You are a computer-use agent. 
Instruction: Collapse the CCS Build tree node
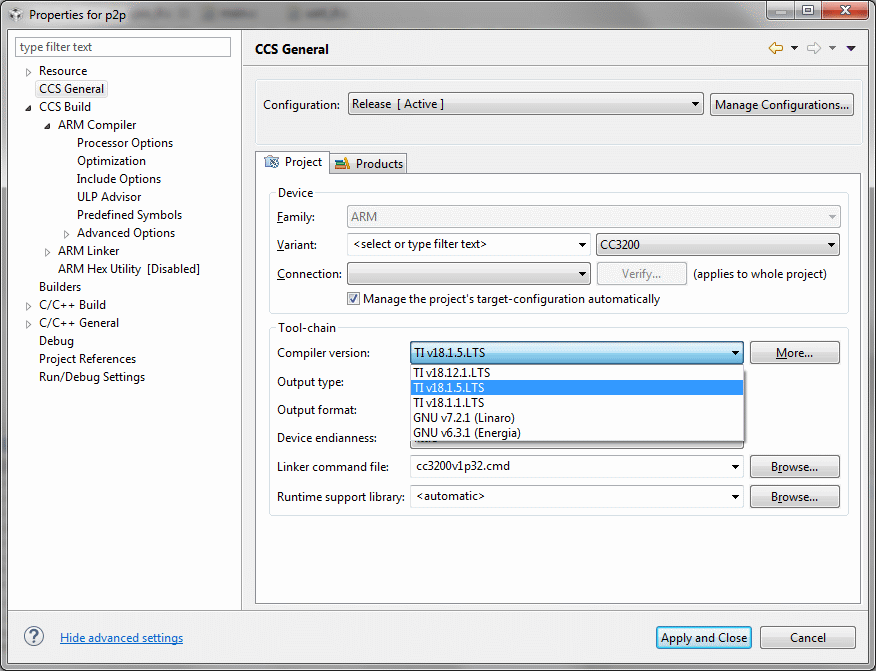point(28,108)
